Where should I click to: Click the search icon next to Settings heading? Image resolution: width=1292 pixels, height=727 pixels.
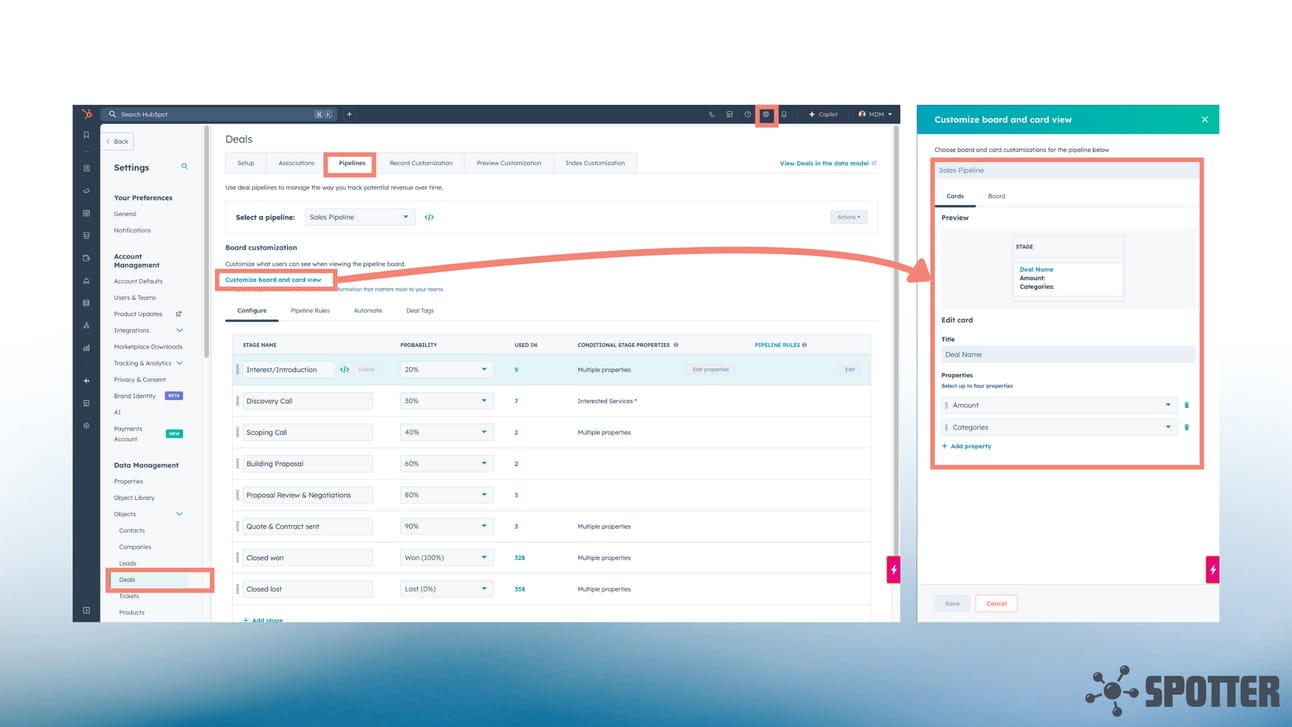184,167
